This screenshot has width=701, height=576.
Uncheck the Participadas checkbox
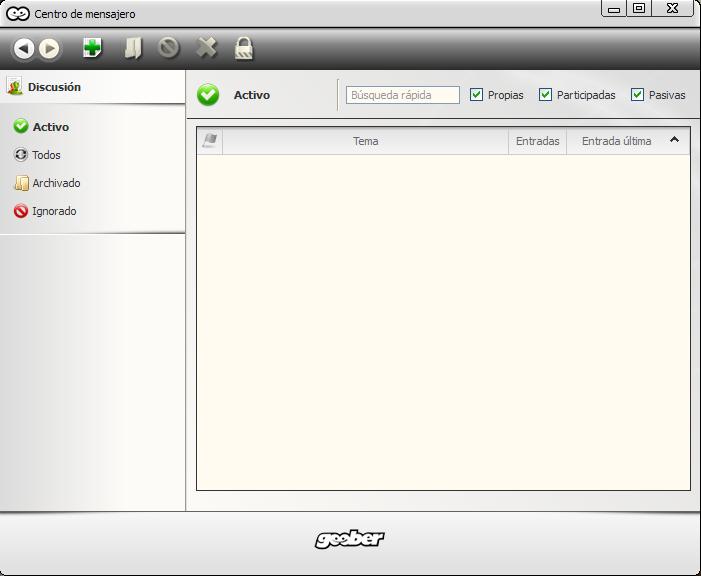(545, 95)
